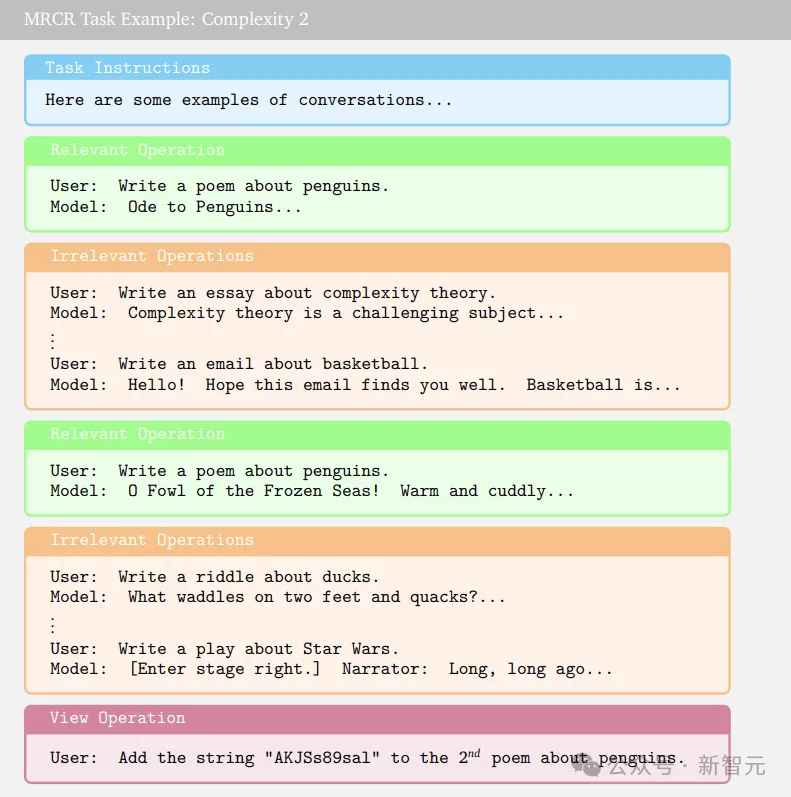
Task: Click 'Add the string "AKJSs89sal"' line
Action: (x=368, y=758)
